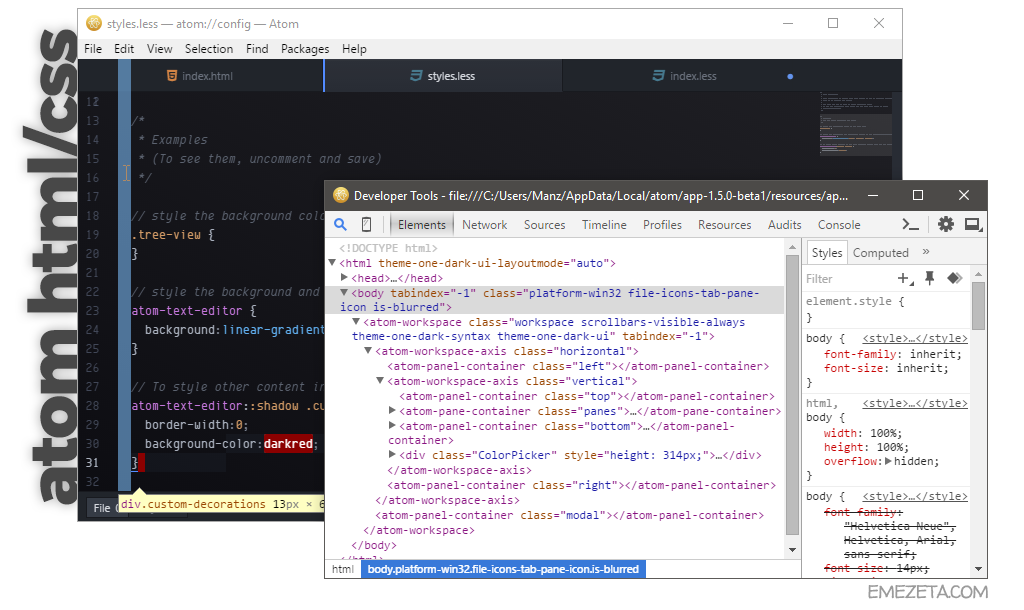Click the .tree-view selector on line 19
This screenshot has height=610, width=1024.
pyautogui.click(x=167, y=234)
